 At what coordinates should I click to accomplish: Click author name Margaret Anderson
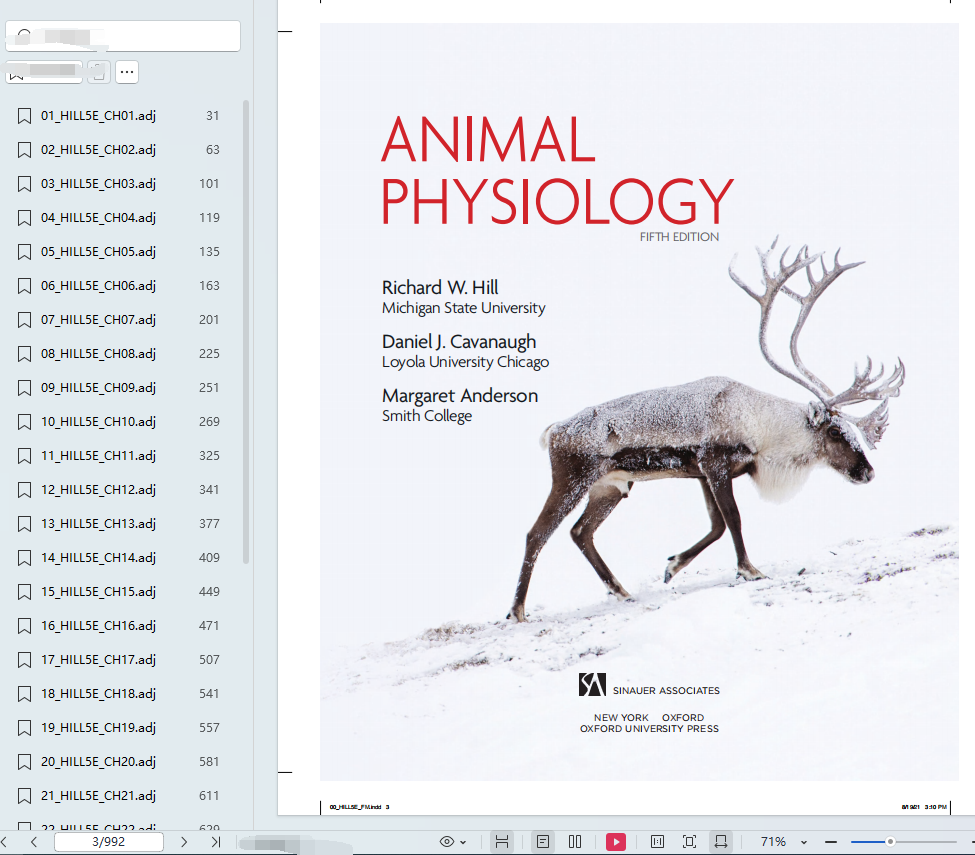pyautogui.click(x=460, y=396)
